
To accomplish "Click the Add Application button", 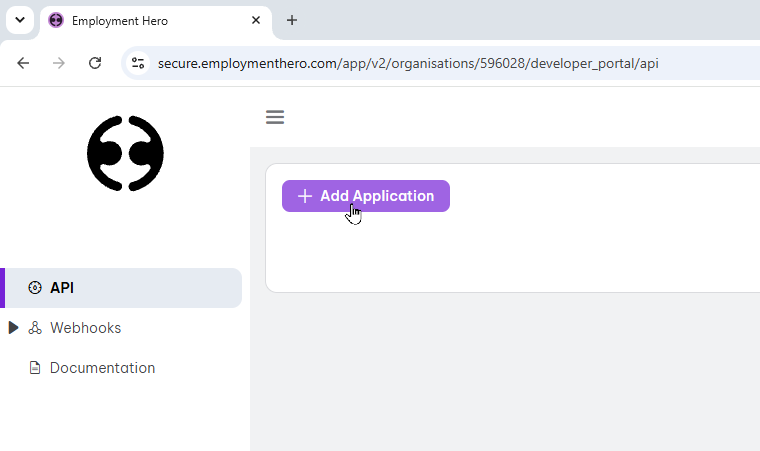I will click(366, 196).
